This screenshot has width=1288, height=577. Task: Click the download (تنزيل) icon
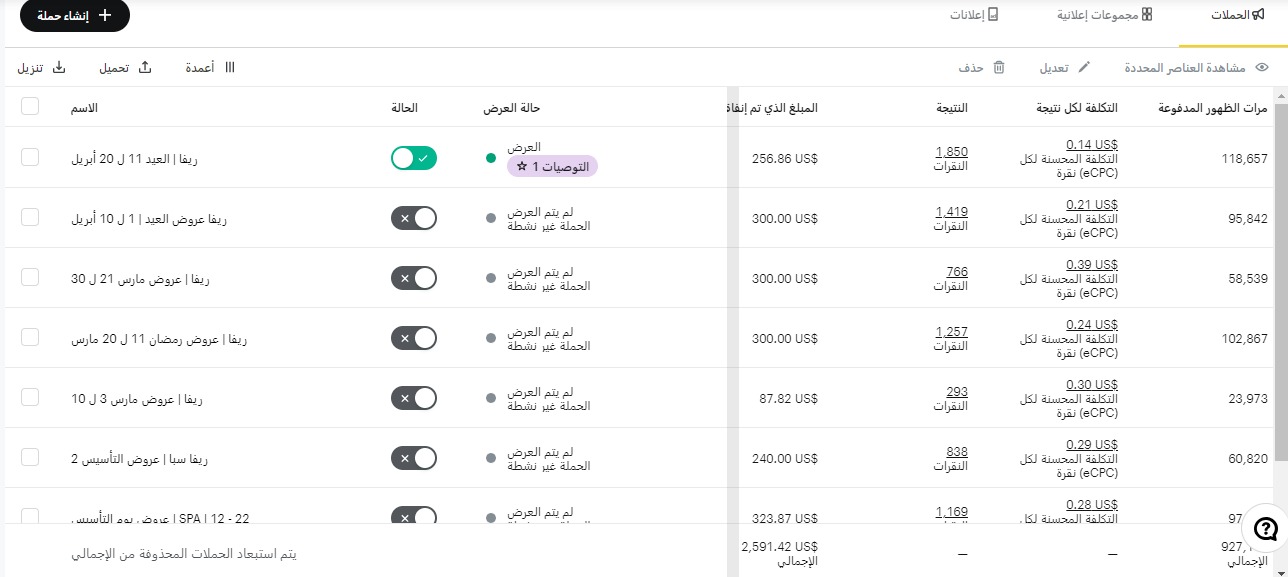coord(58,67)
